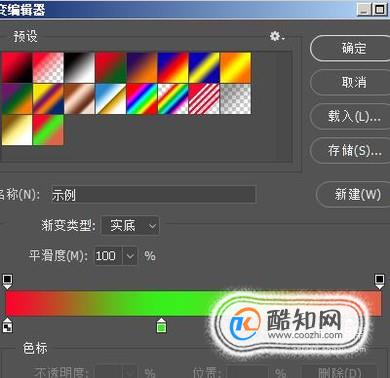Pick the gold metallic gradient preset

17,130
